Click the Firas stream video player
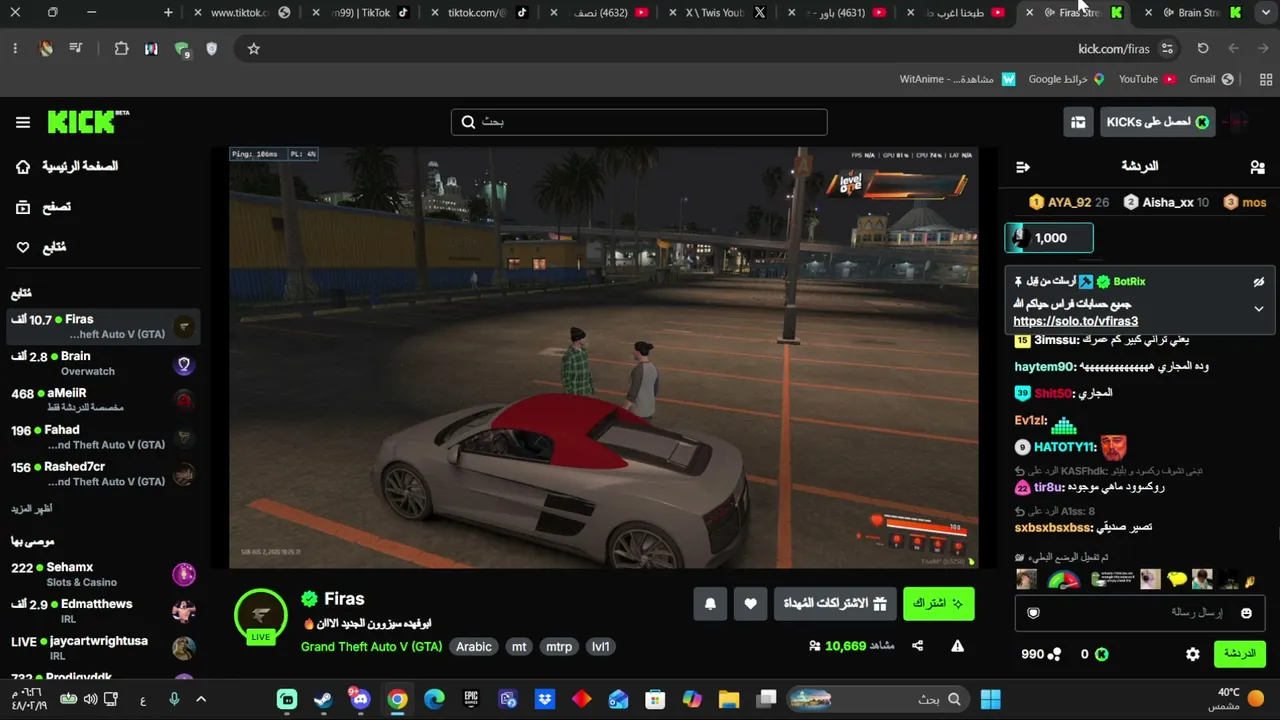1280x720 pixels. [604, 358]
